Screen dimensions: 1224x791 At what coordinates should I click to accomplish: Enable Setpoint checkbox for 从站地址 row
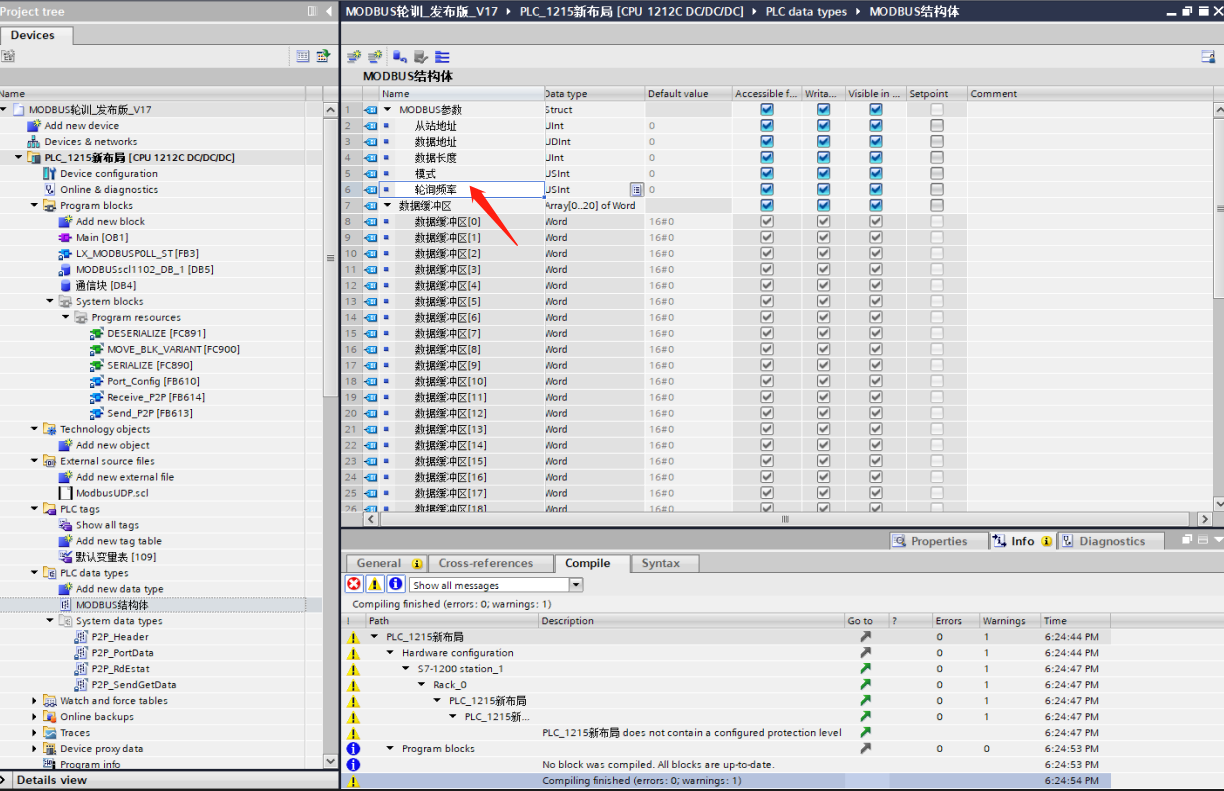coord(937,126)
